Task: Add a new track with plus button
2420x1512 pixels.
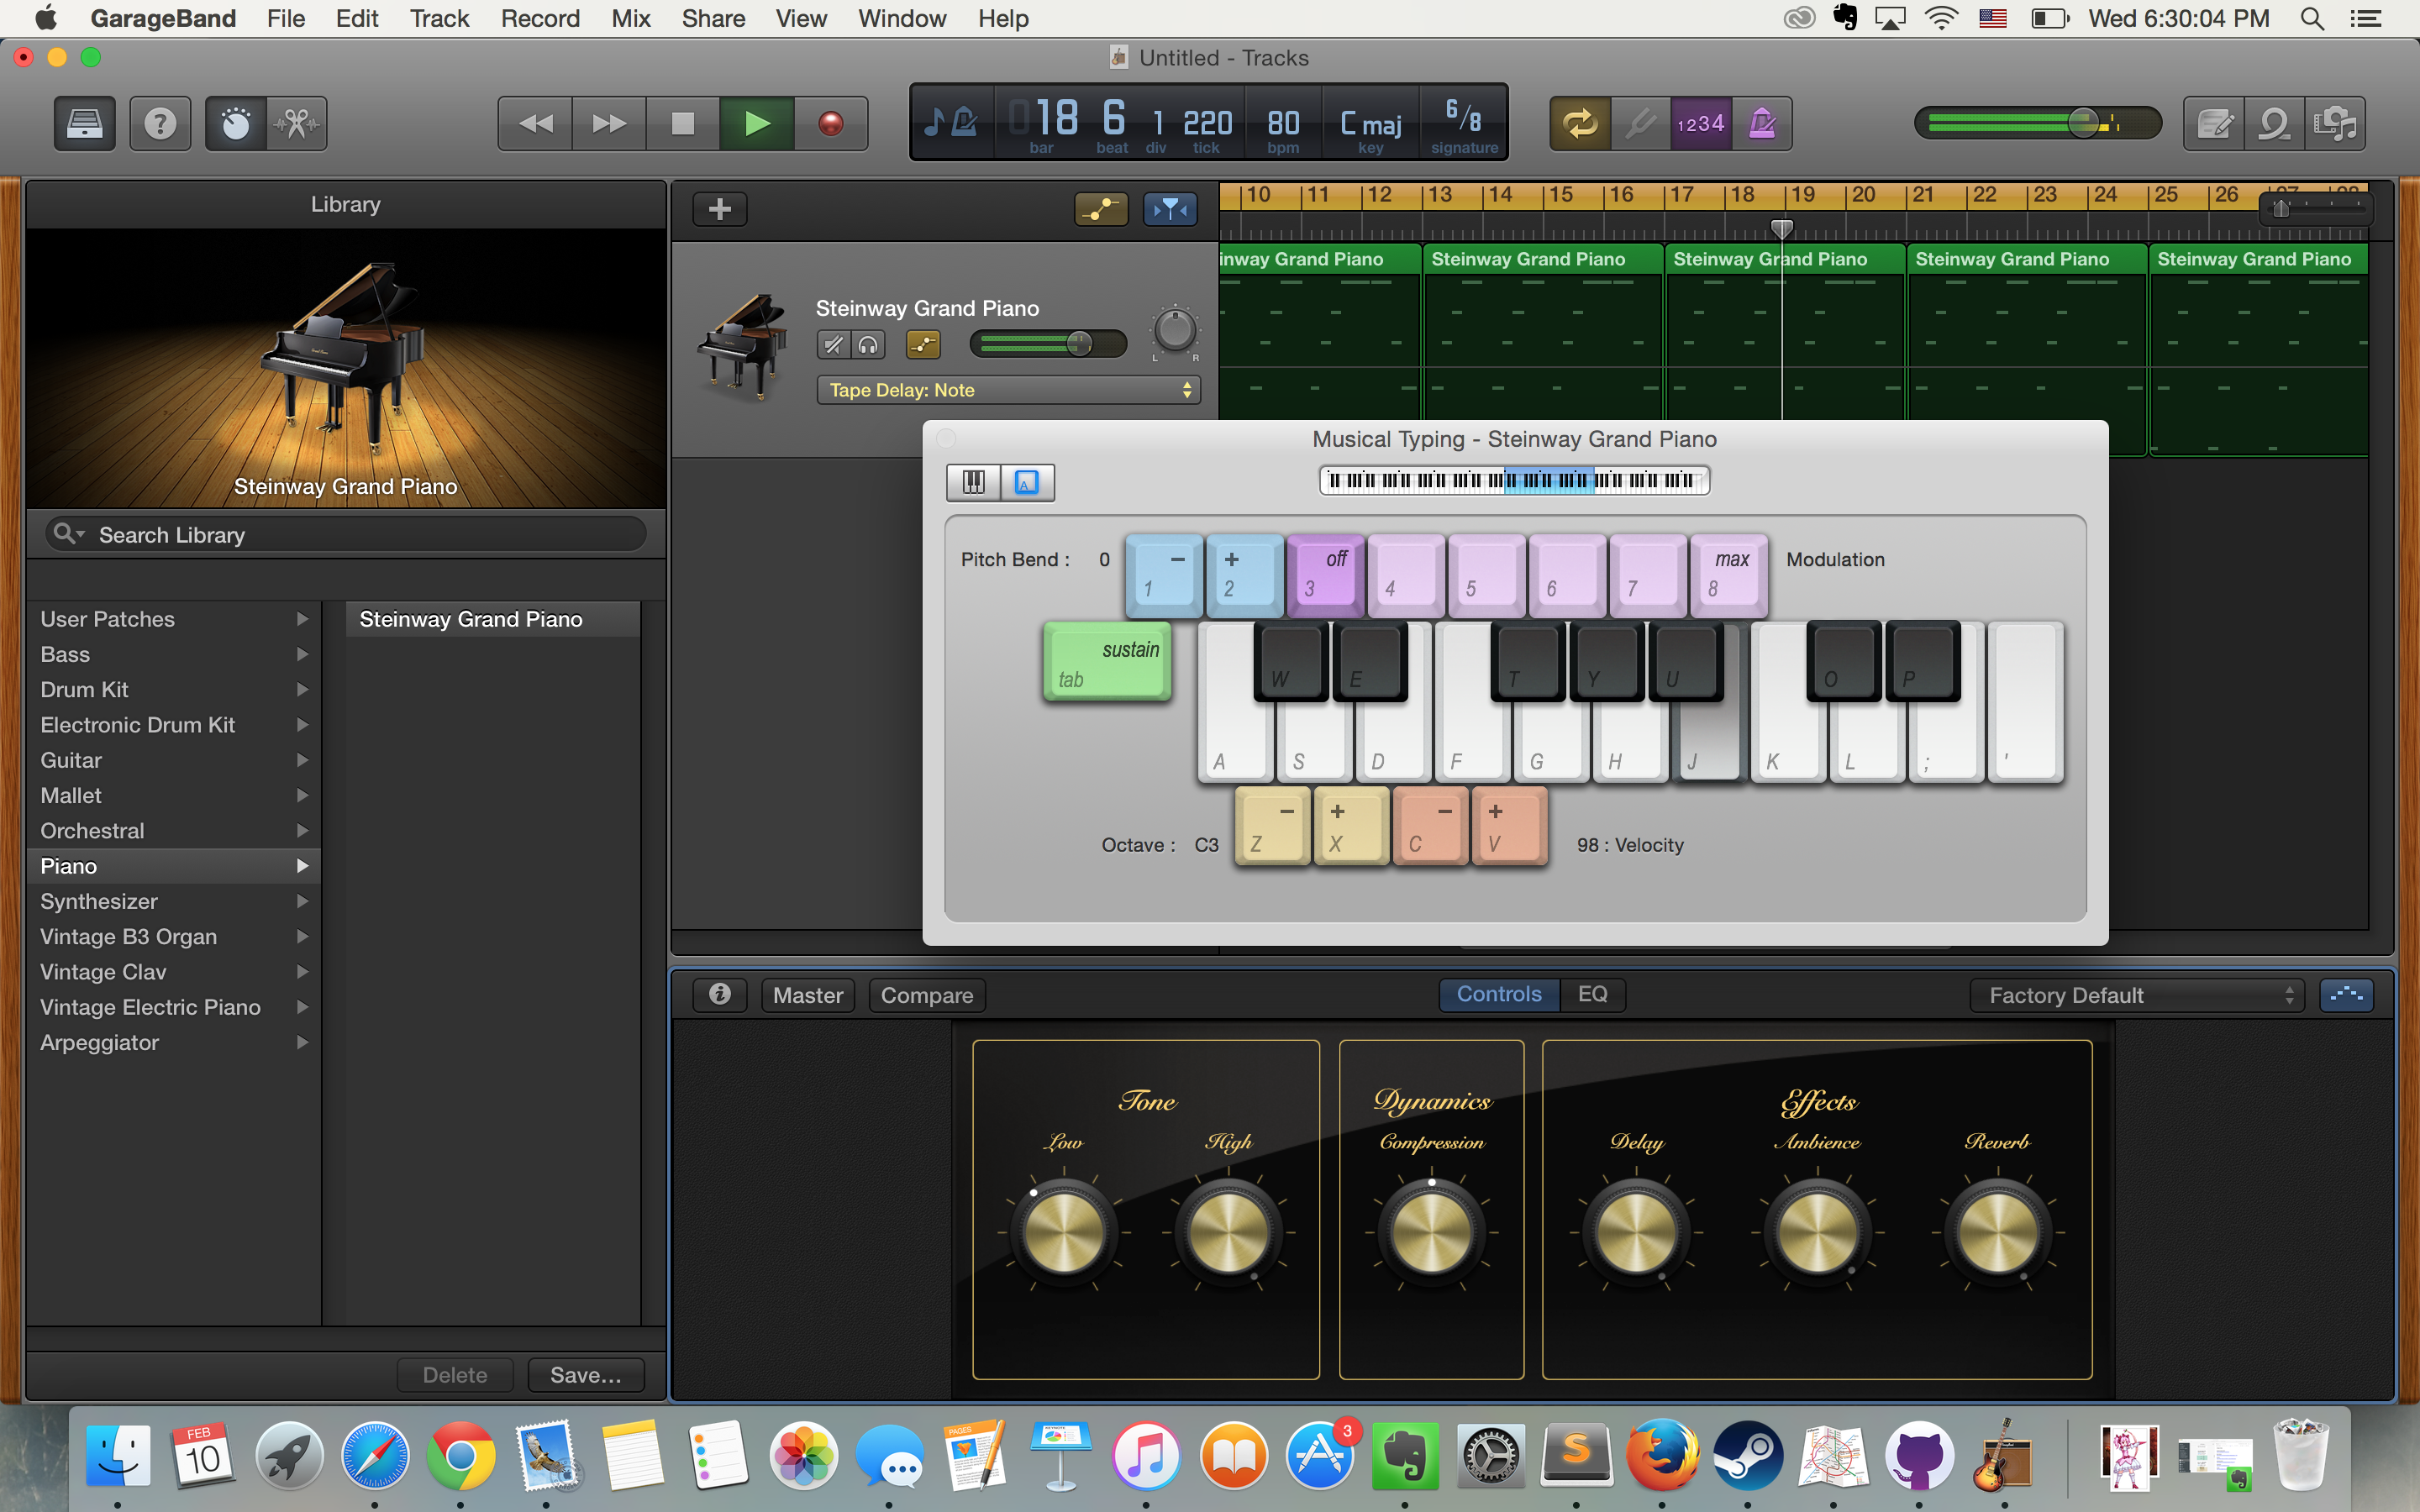Action: [720, 209]
